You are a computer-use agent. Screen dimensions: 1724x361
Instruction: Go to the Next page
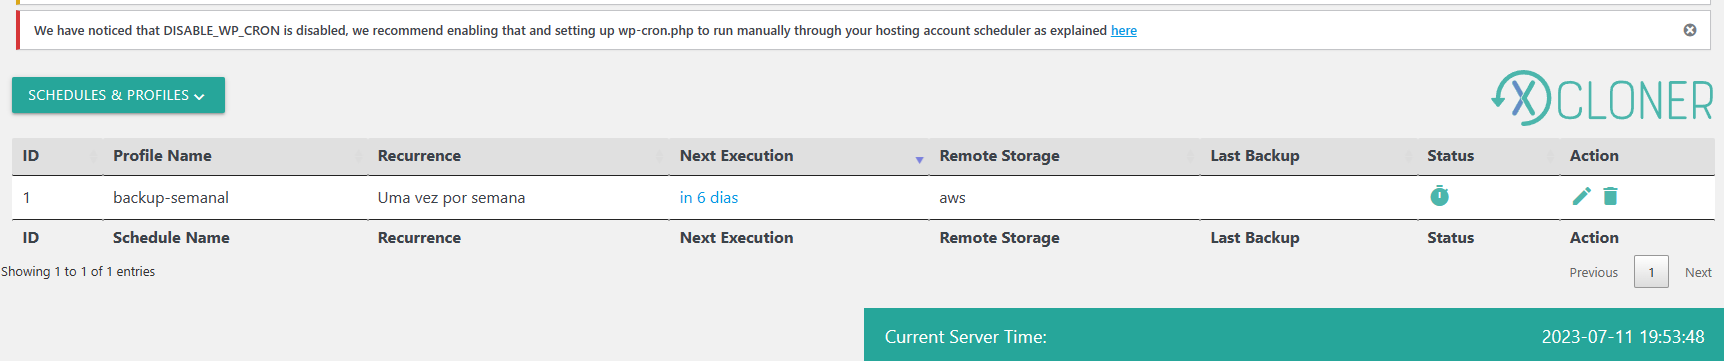[1698, 272]
